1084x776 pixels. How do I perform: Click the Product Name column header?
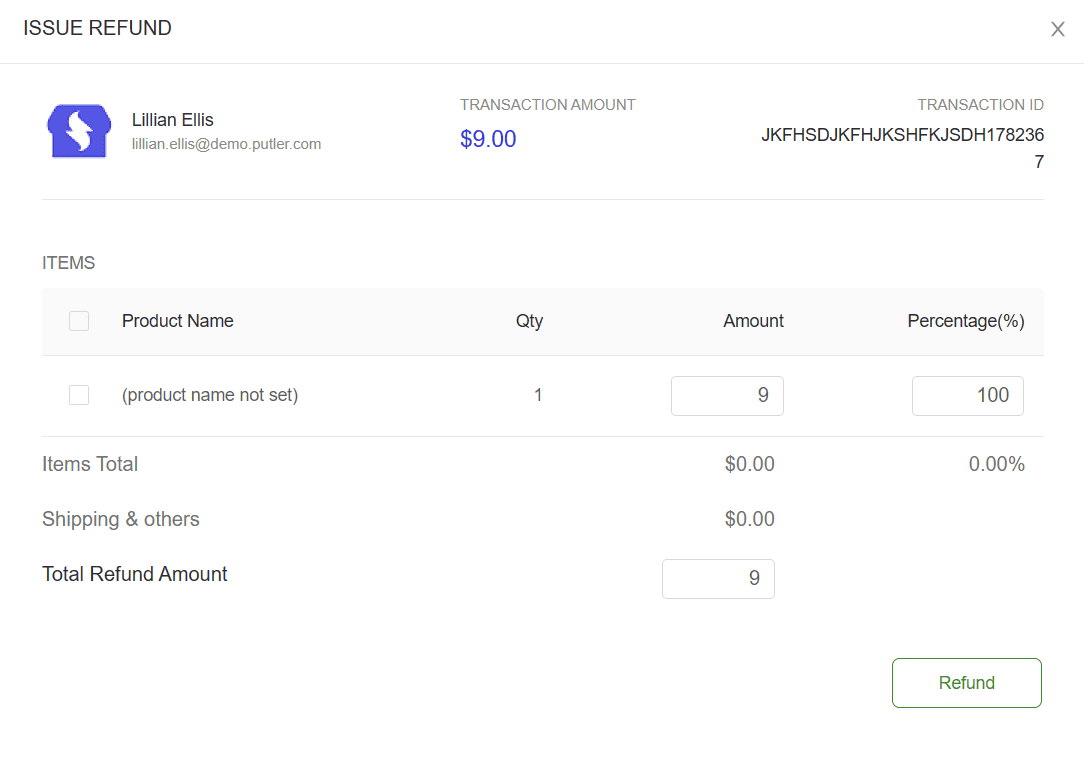pos(178,321)
